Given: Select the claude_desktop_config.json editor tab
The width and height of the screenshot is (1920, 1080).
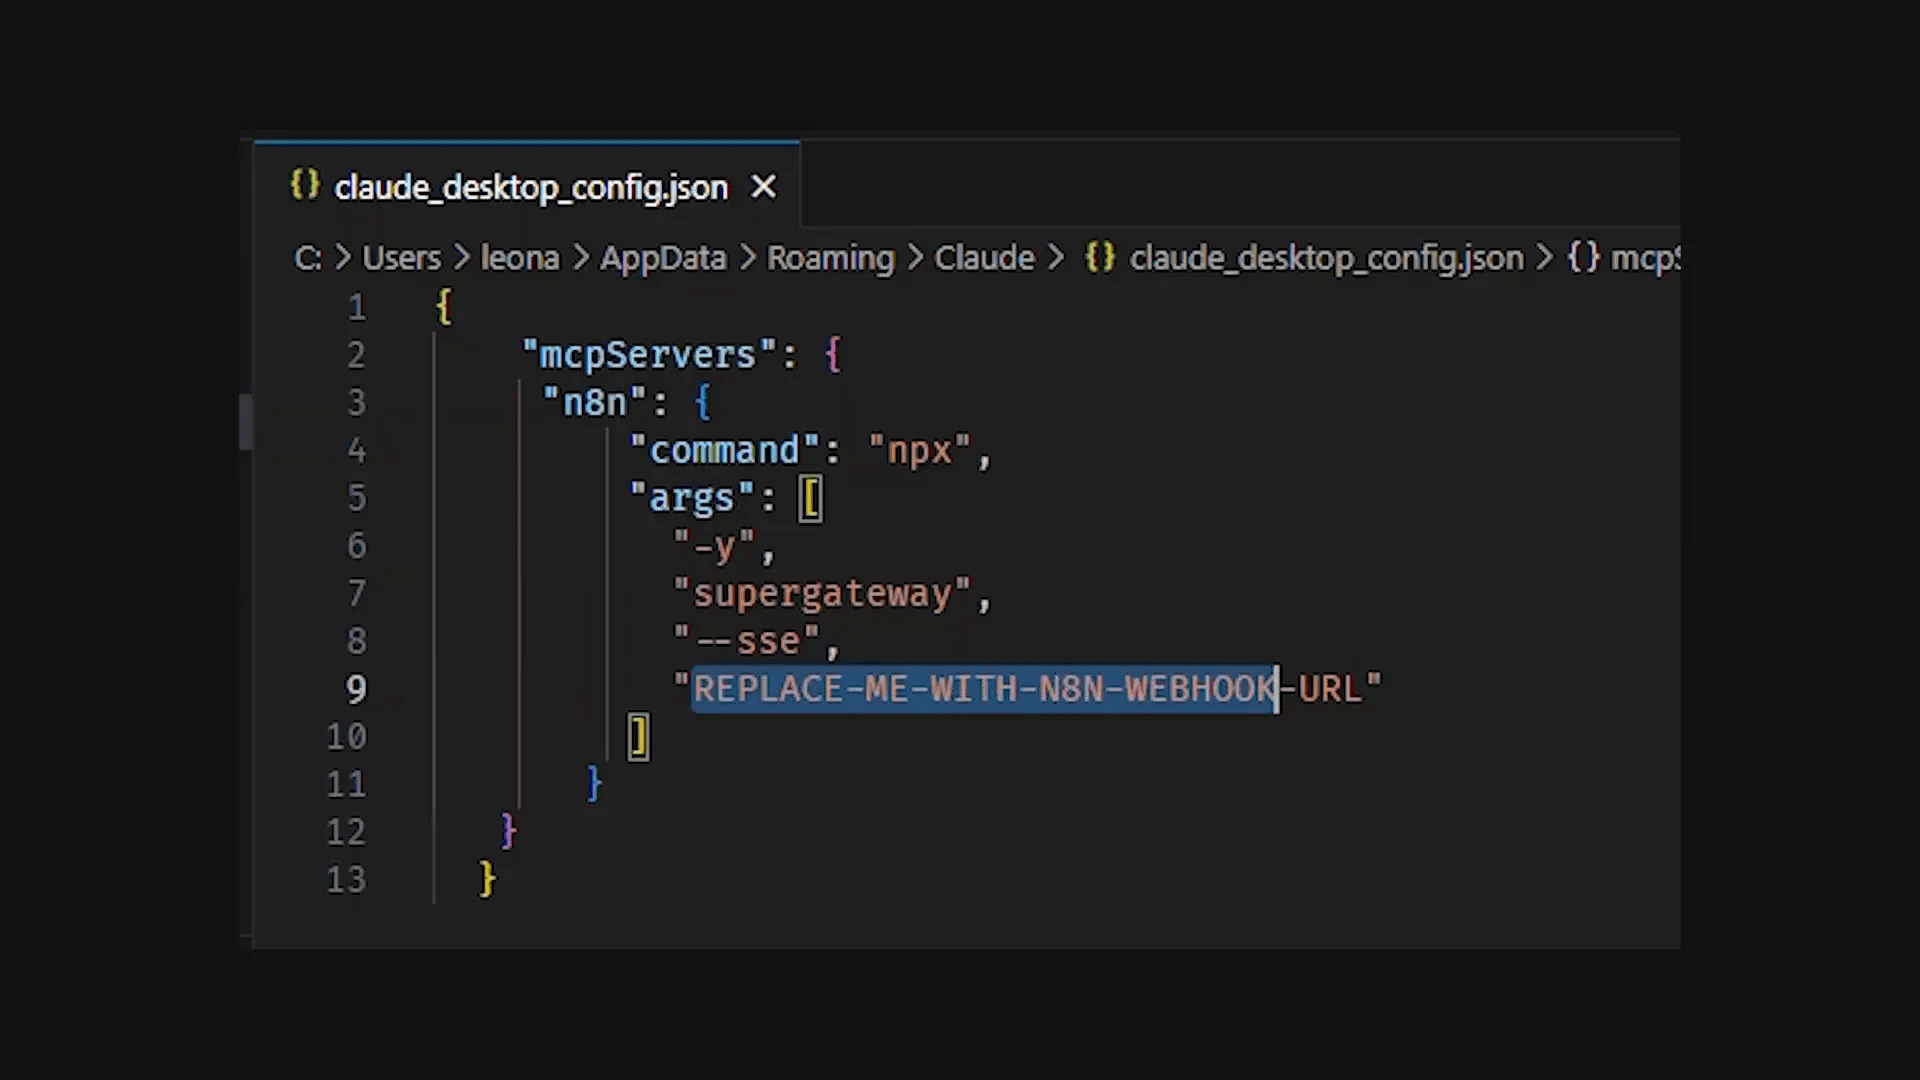Looking at the screenshot, I should tap(527, 186).
